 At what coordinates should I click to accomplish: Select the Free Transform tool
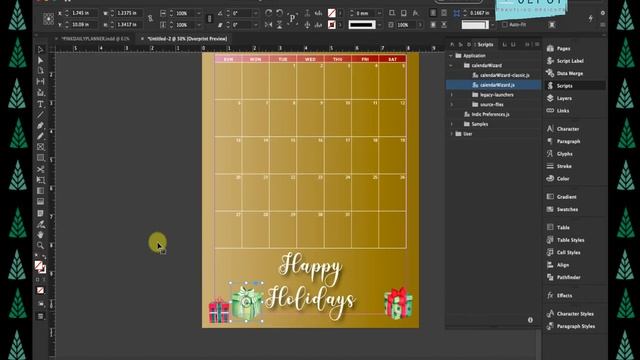click(x=40, y=180)
